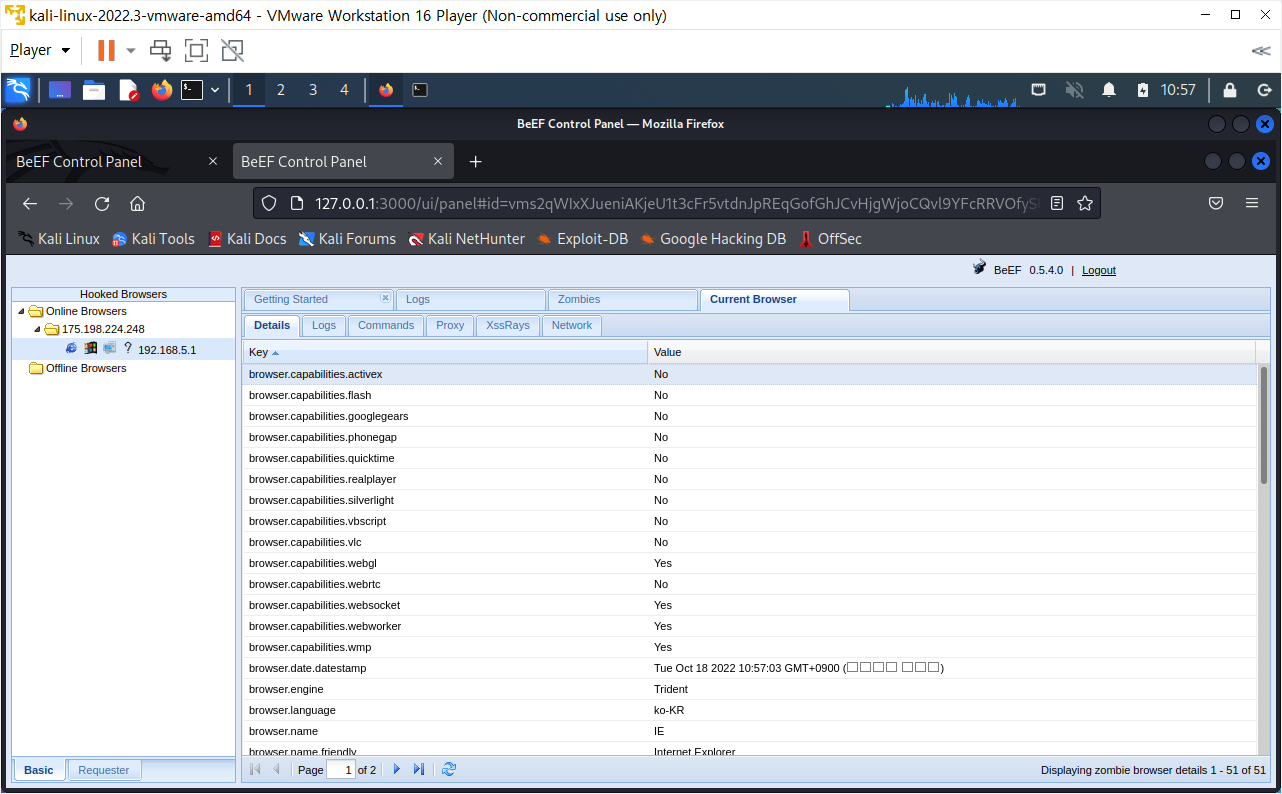Collapse the Online Browsers tree node
The height and width of the screenshot is (794, 1282).
(x=21, y=311)
